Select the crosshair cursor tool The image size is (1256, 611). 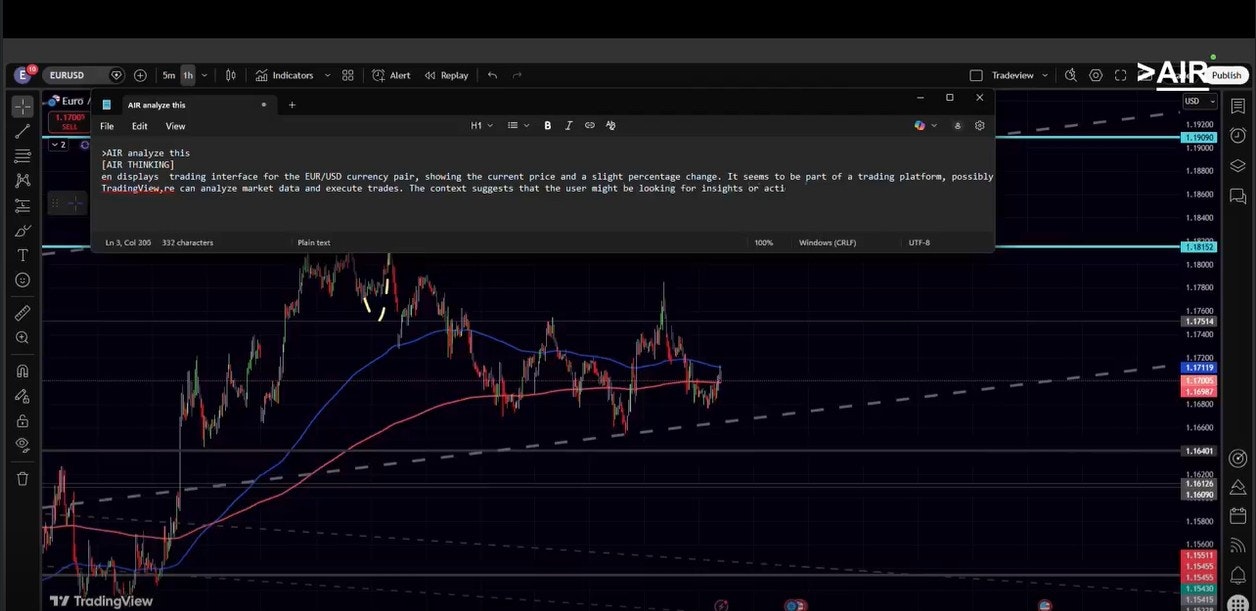coord(22,106)
